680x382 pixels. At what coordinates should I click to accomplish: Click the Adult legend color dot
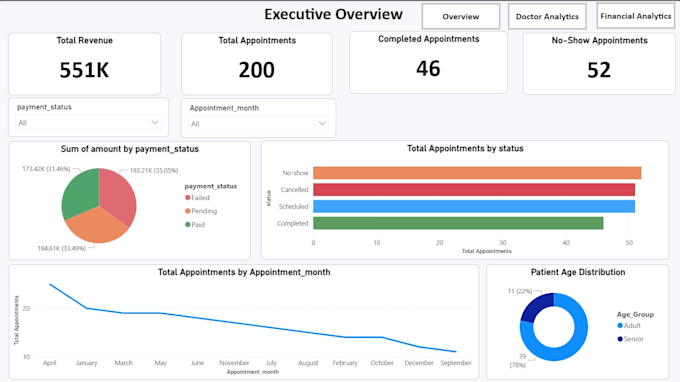620,326
